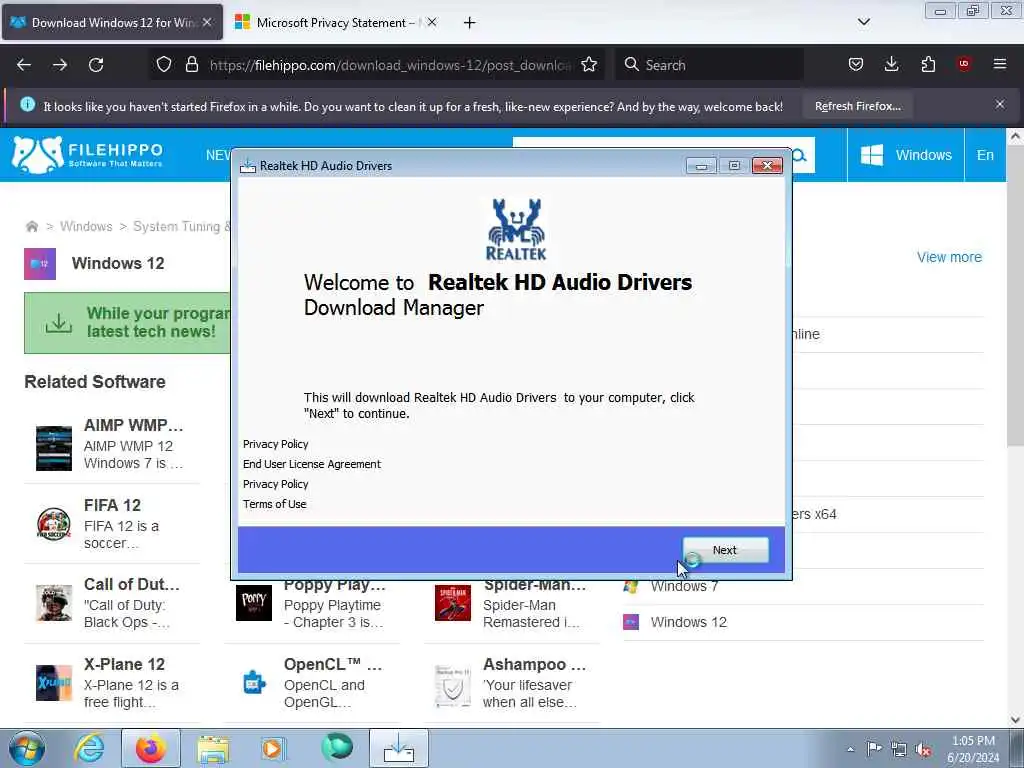Open X-Plane 12 related software entry
The image size is (1024, 768).
[x=112, y=682]
